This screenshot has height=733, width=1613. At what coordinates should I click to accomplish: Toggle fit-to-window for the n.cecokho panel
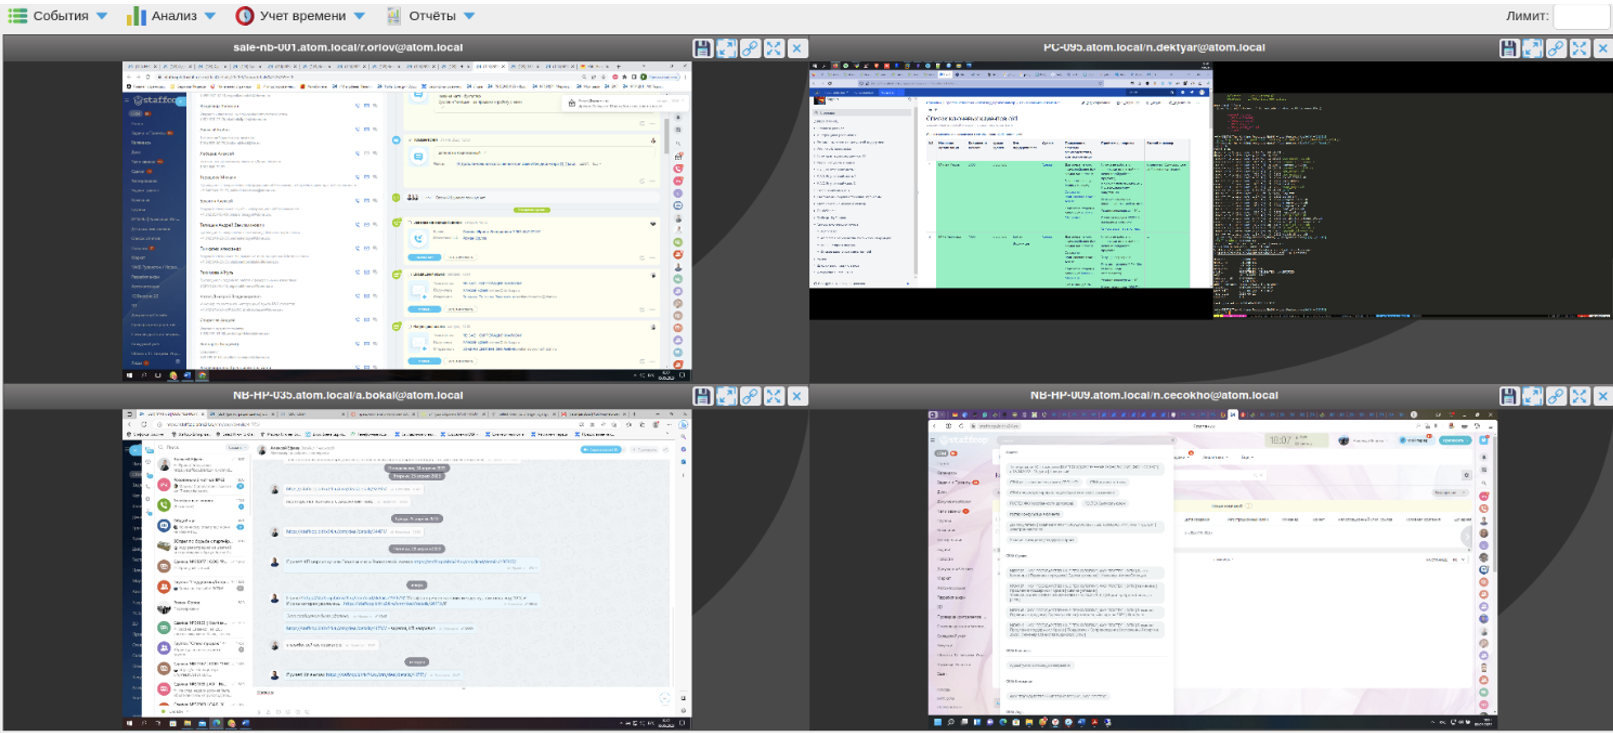point(1533,396)
